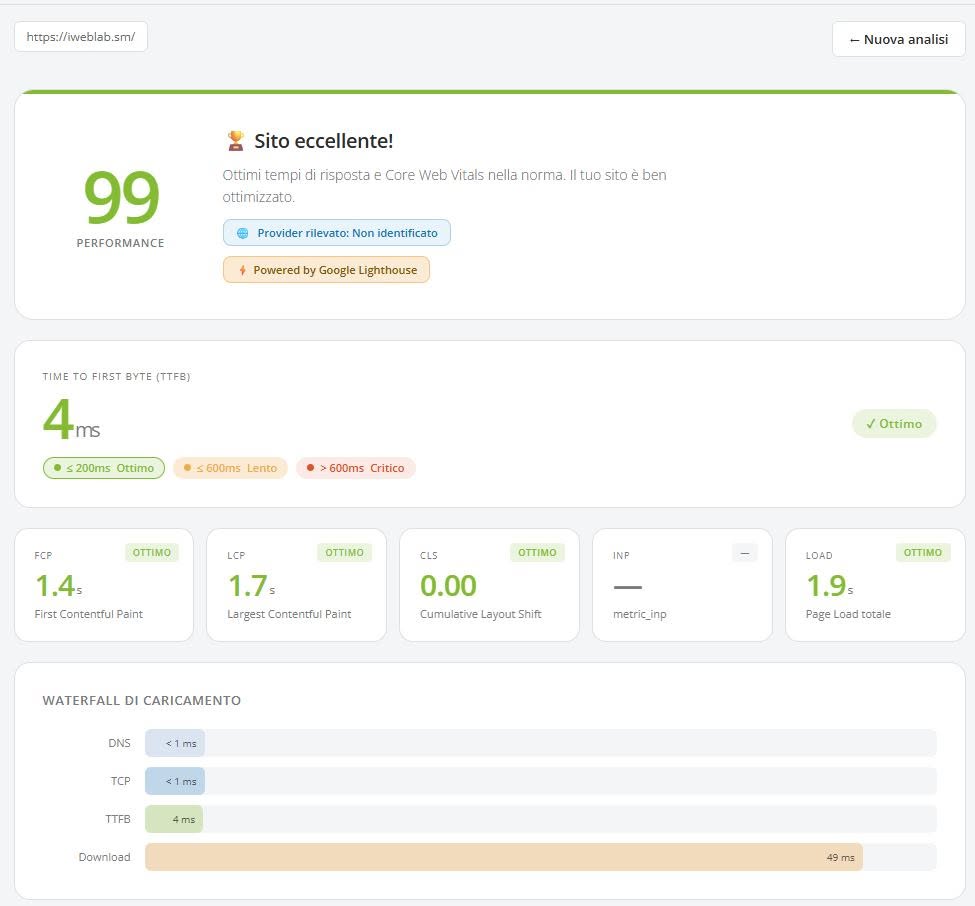975x906 pixels.
Task: Click the lightning icon in Lighthouse badge
Action: point(243,270)
